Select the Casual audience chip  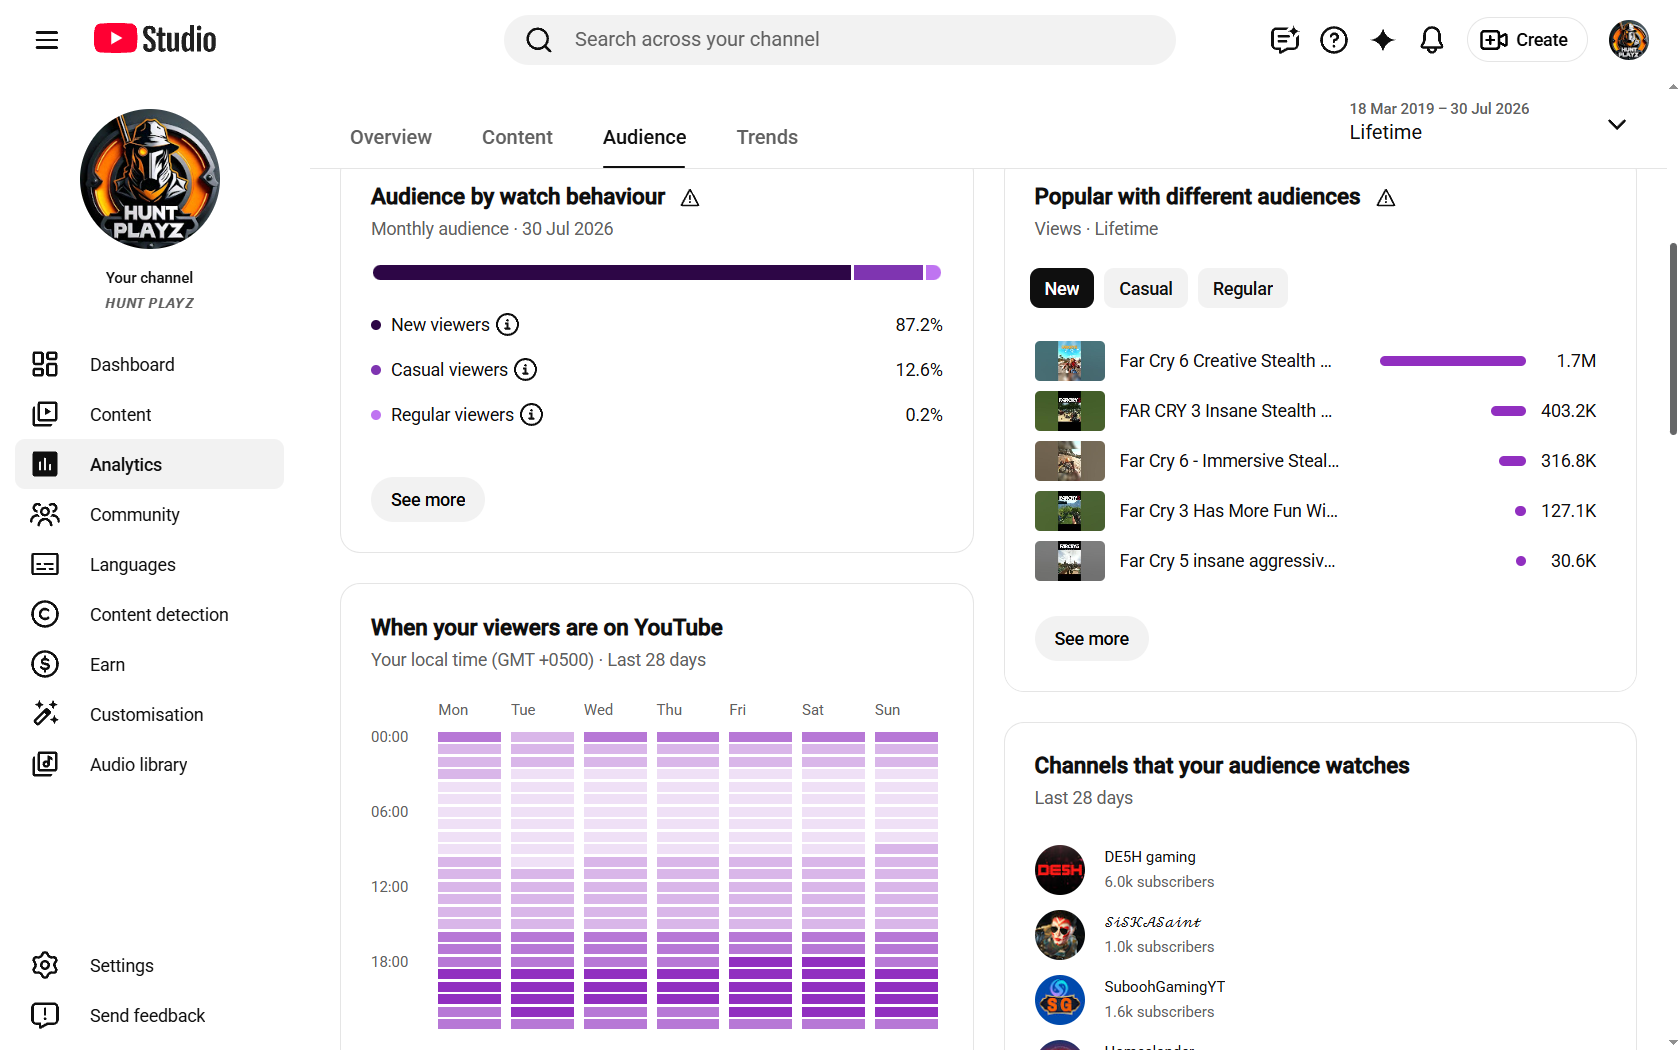click(x=1146, y=289)
